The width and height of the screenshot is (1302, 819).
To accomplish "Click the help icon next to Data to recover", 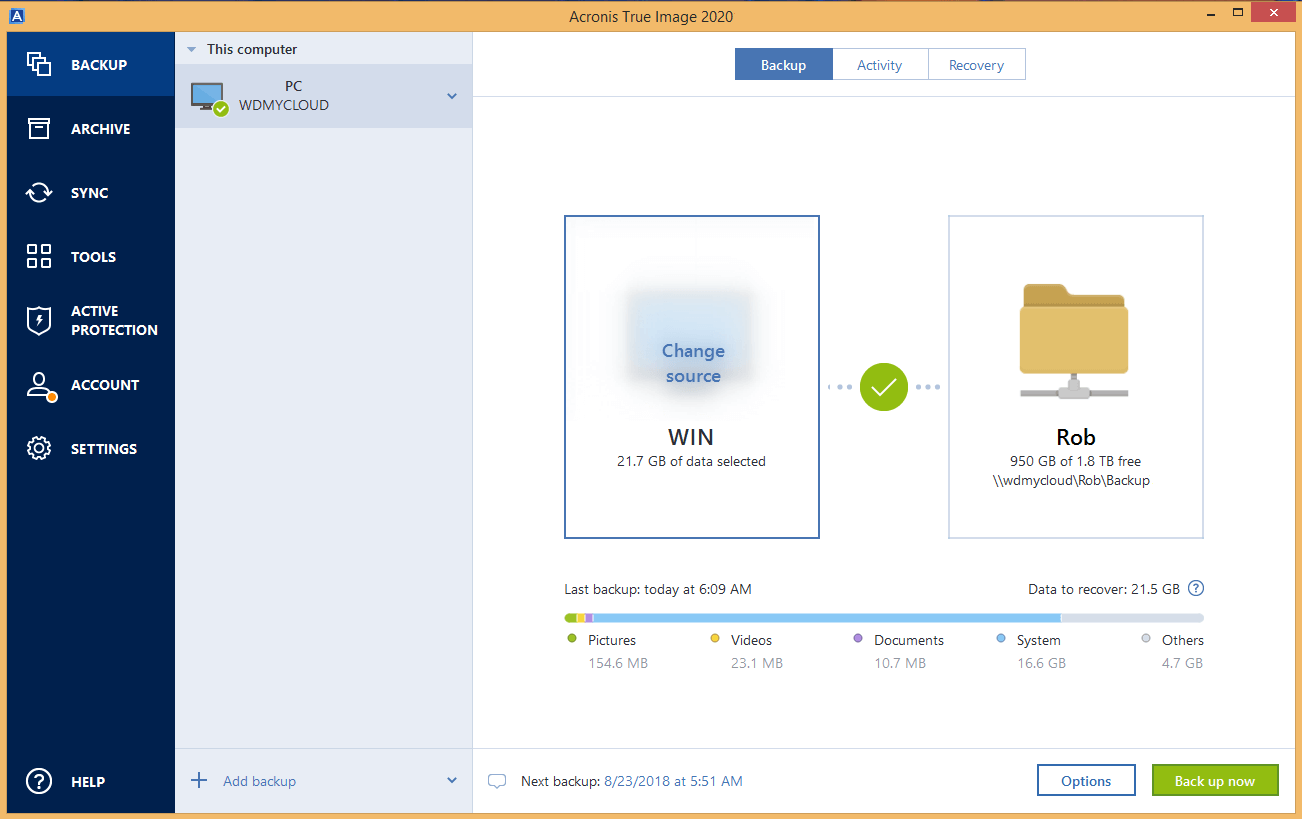I will (1195, 588).
